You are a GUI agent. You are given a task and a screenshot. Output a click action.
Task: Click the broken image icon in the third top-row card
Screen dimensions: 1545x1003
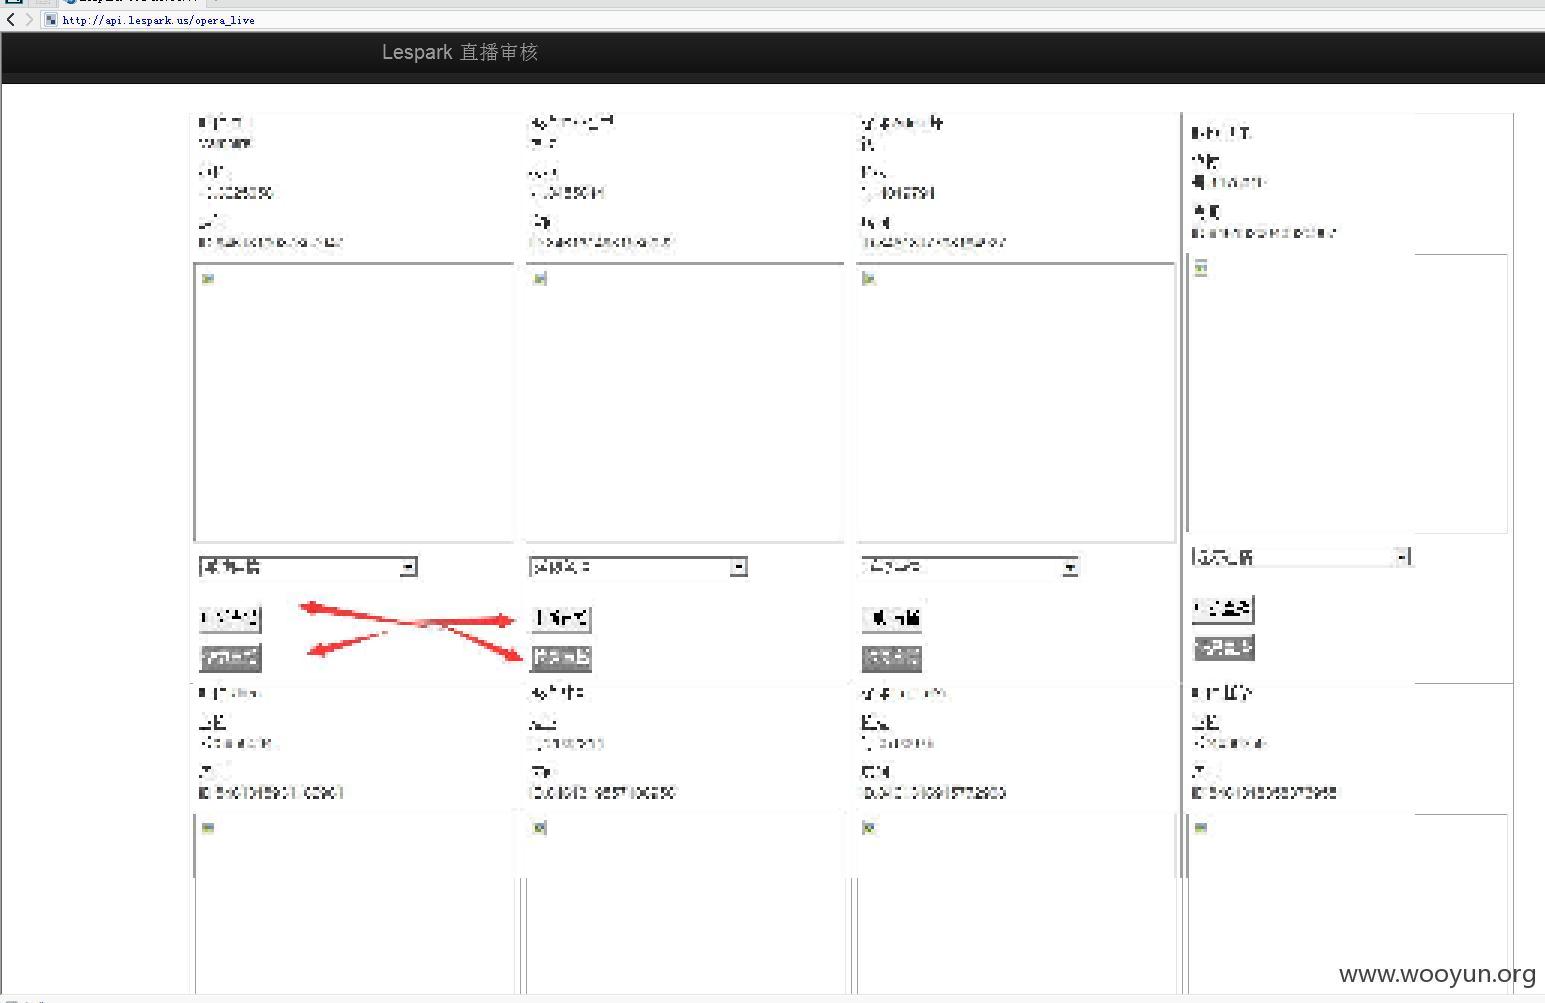[x=869, y=278]
